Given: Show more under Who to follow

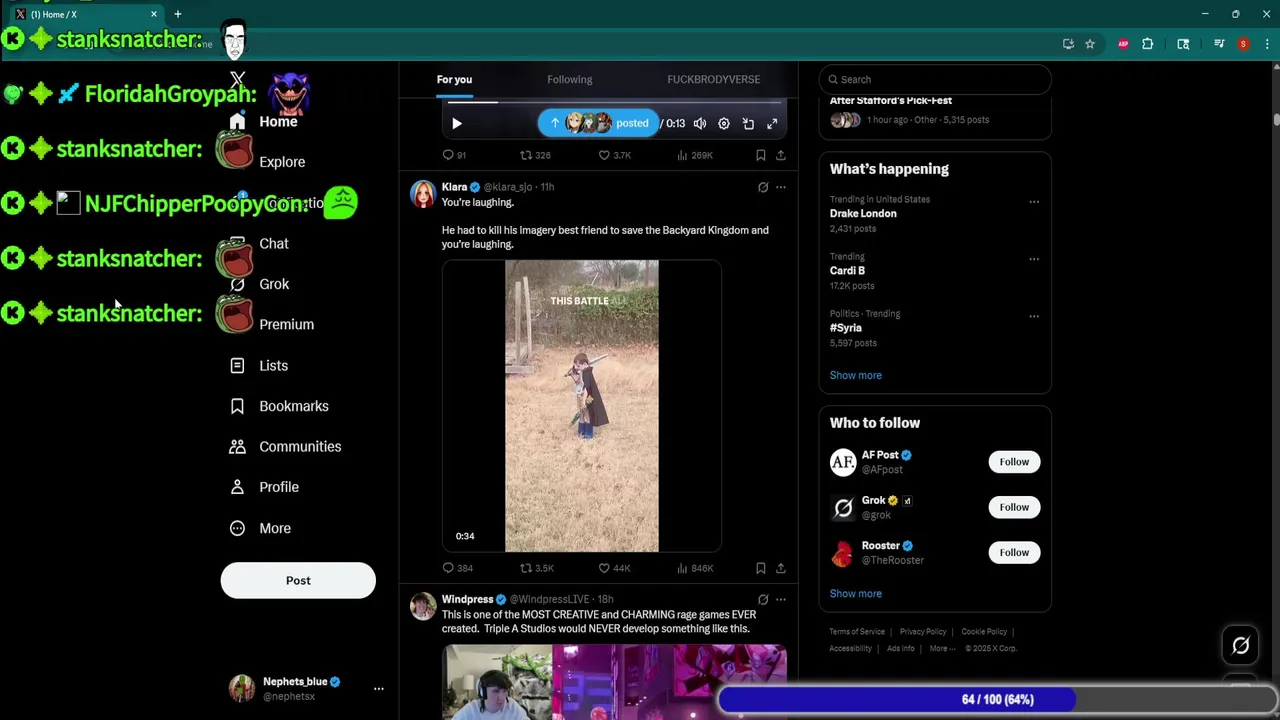Looking at the screenshot, I should tap(856, 594).
